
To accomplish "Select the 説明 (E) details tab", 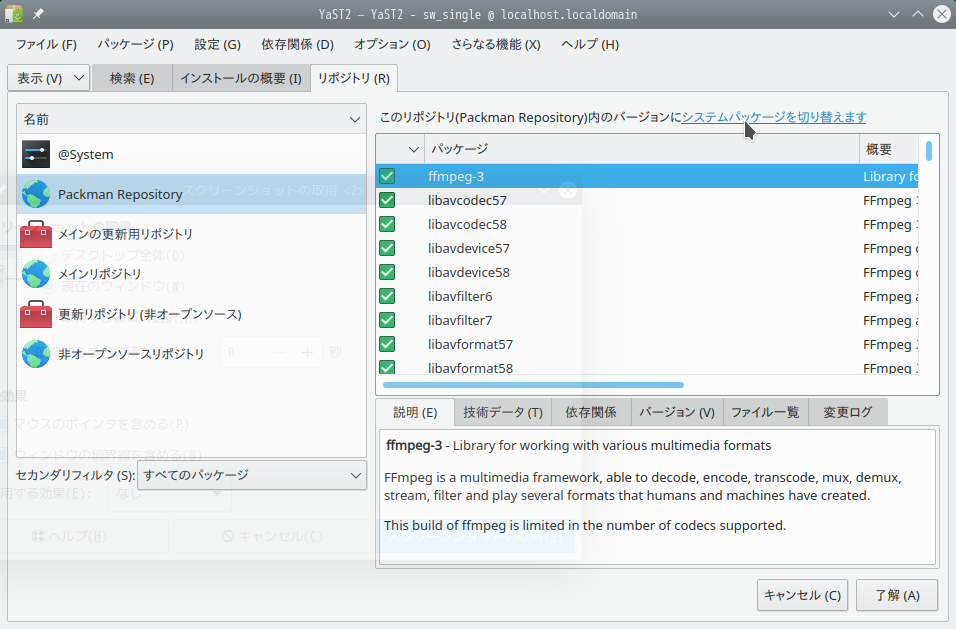I will click(415, 413).
